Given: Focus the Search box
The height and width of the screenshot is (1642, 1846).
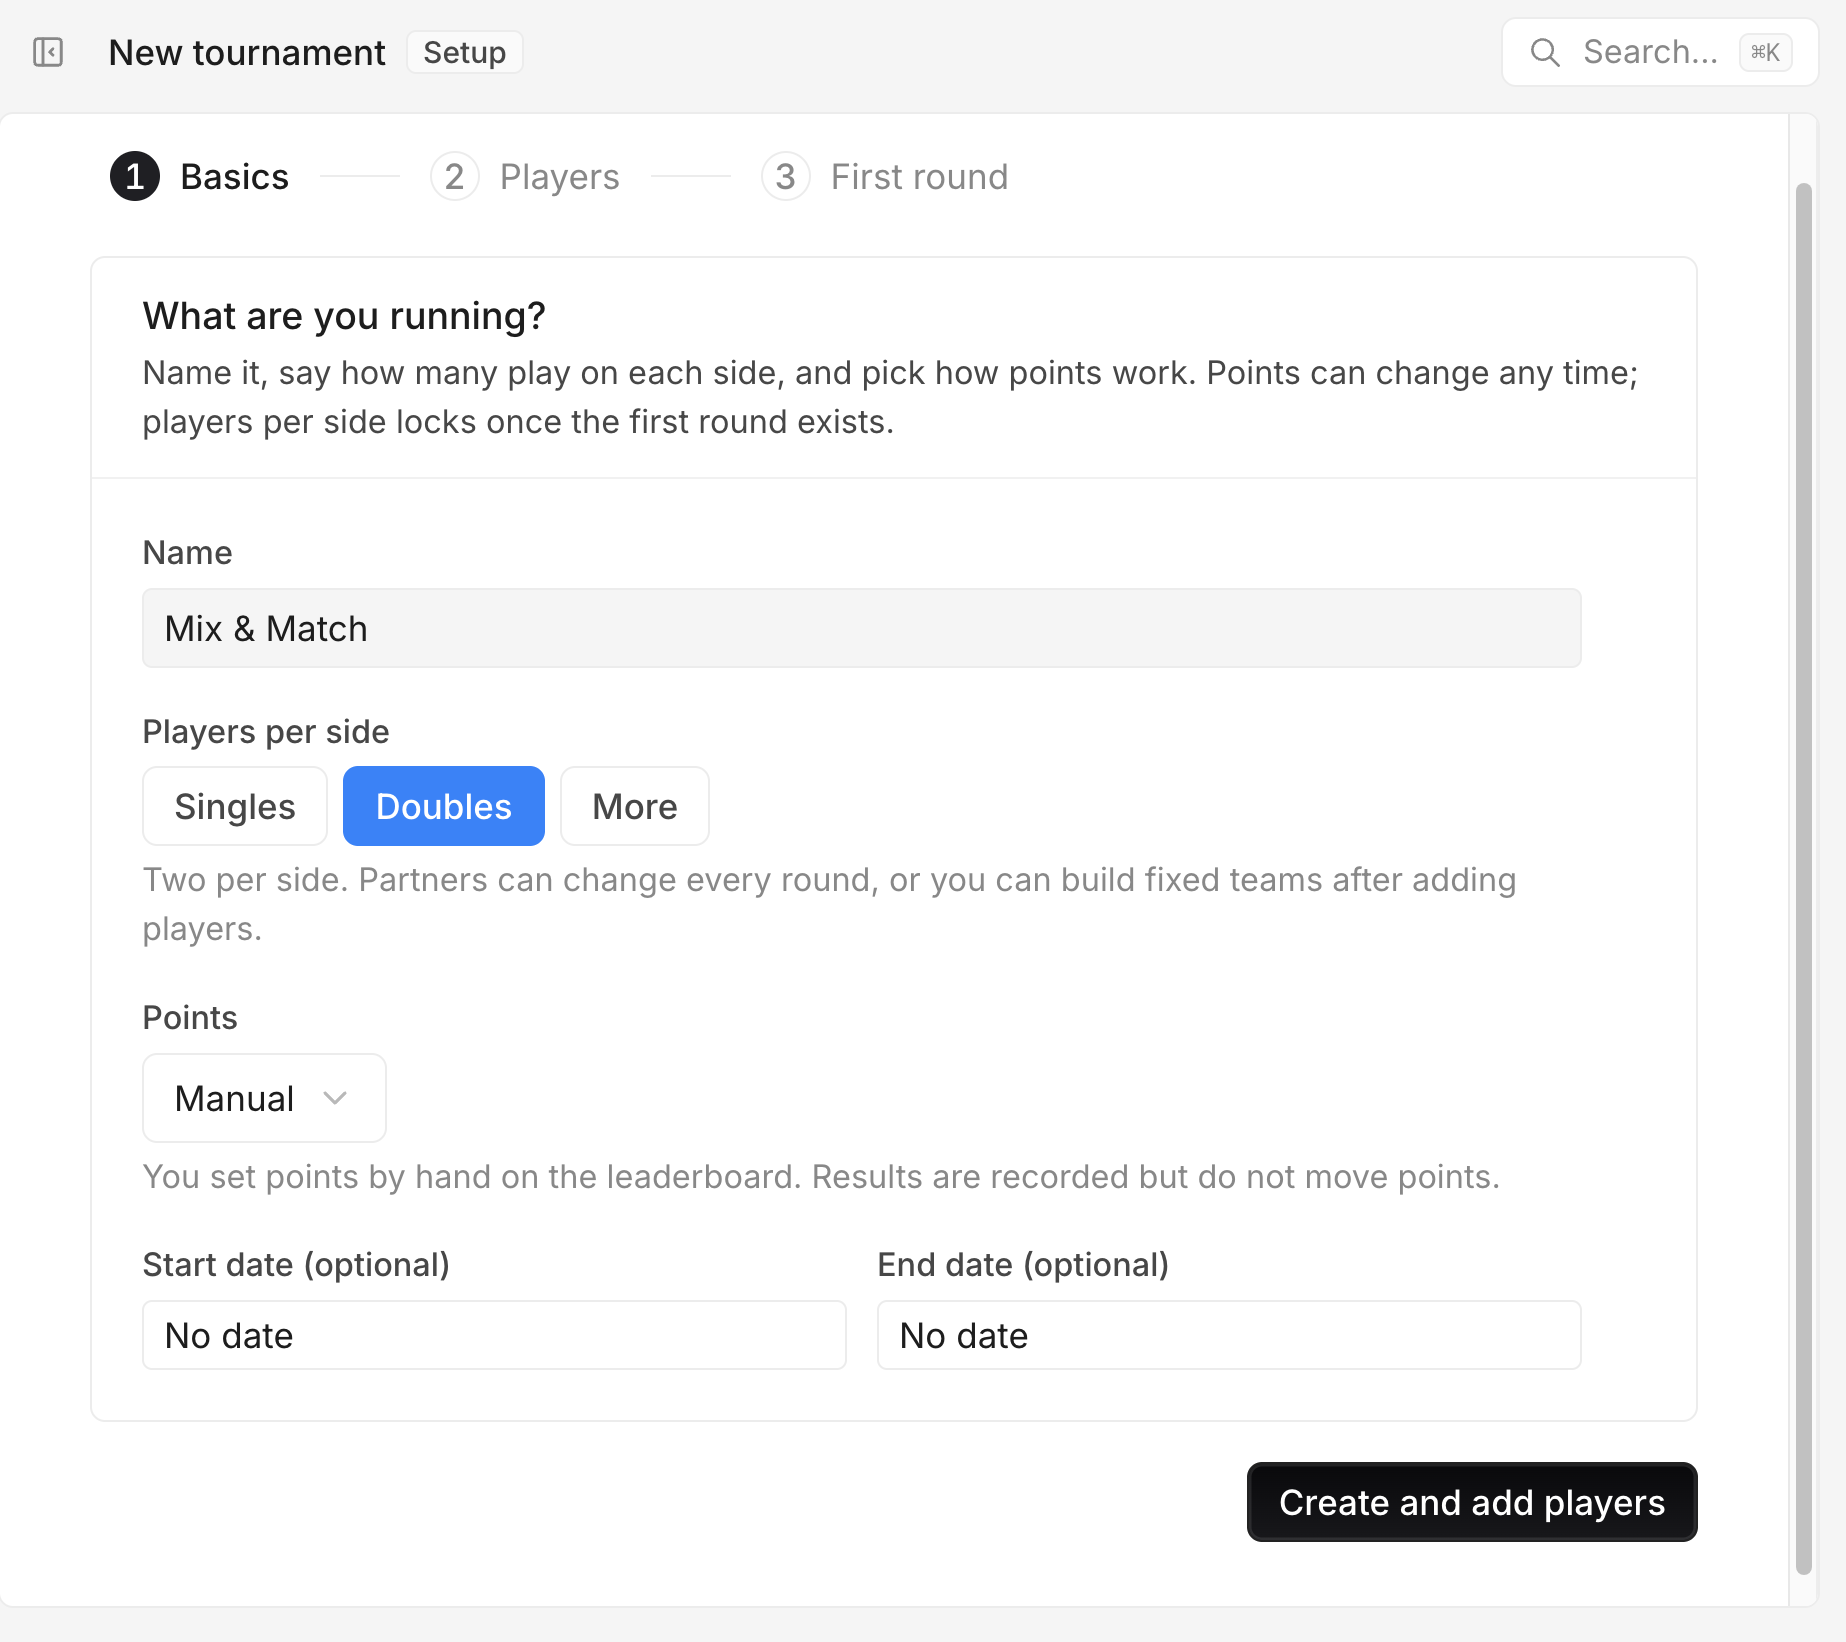Looking at the screenshot, I should [x=1660, y=52].
